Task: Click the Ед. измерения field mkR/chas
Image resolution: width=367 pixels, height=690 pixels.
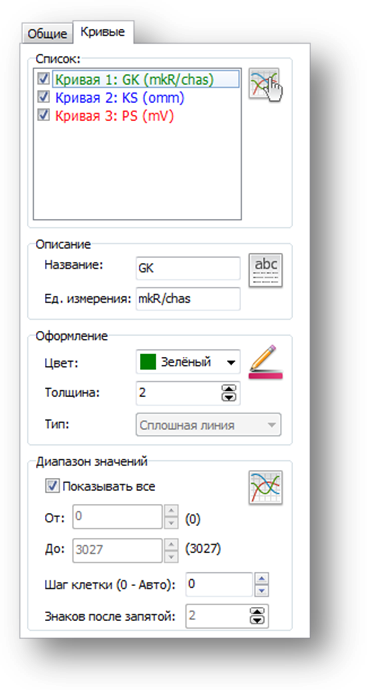Action: [188, 299]
